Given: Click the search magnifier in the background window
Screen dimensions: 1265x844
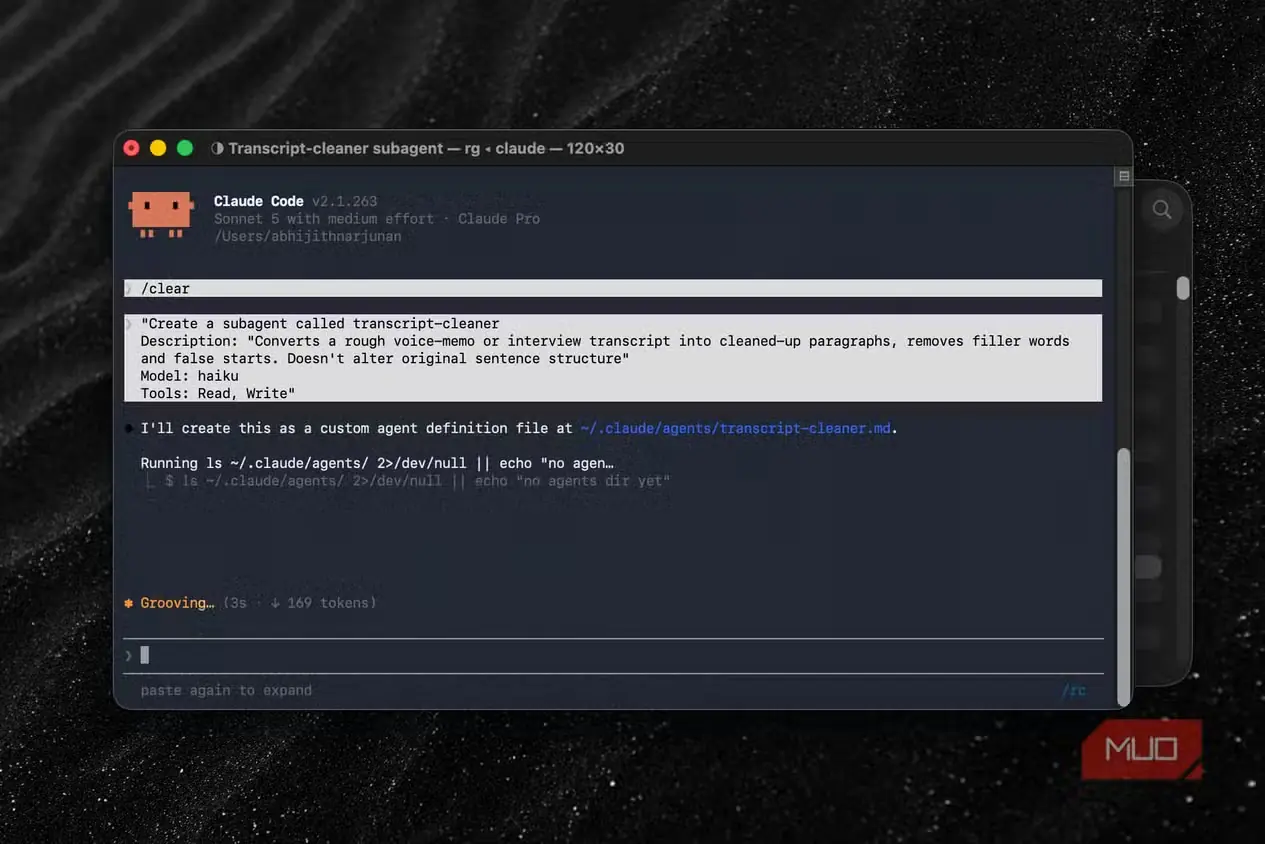Looking at the screenshot, I should [1162, 209].
